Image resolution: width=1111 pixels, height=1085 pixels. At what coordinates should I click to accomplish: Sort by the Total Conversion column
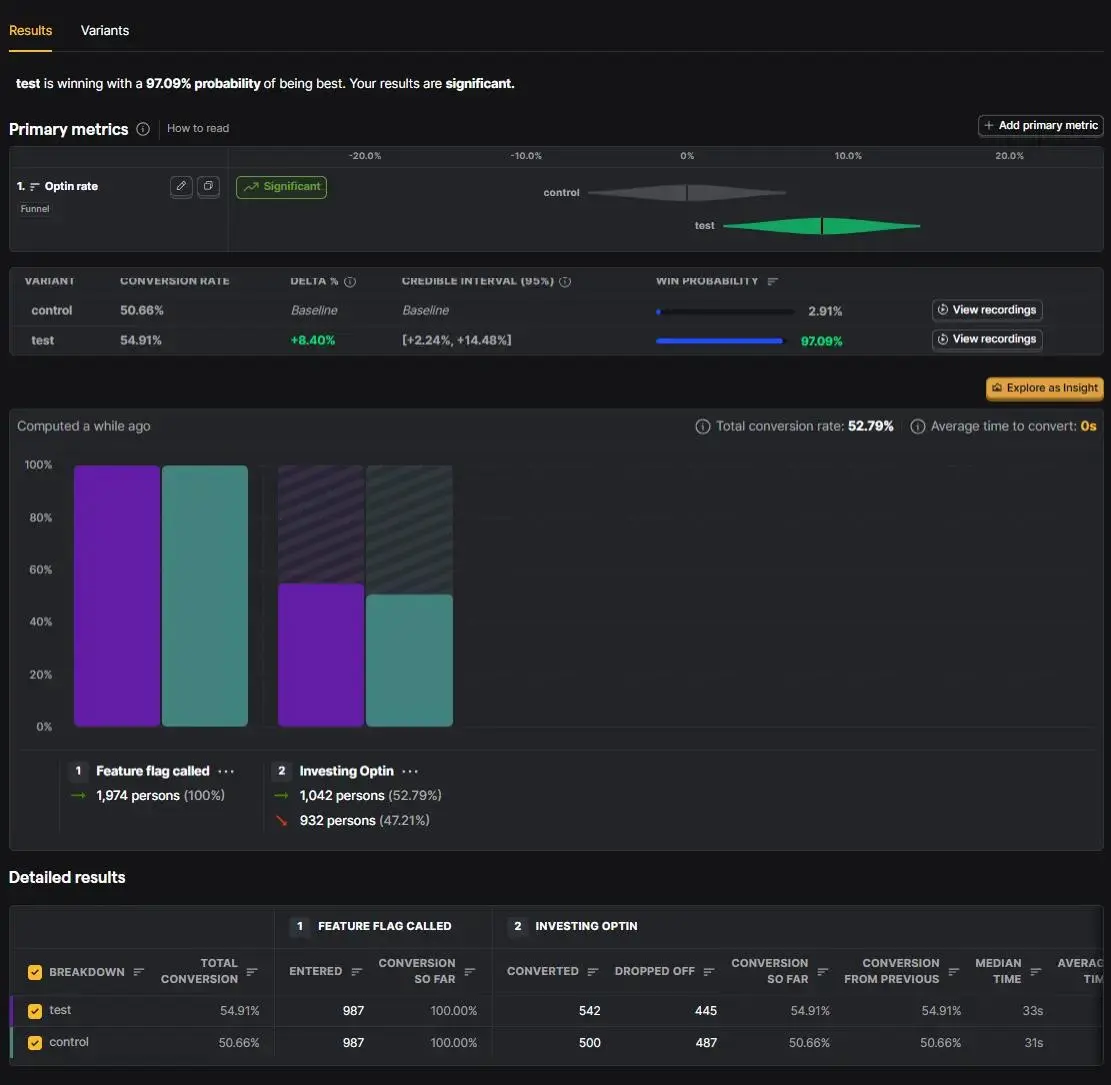252,971
